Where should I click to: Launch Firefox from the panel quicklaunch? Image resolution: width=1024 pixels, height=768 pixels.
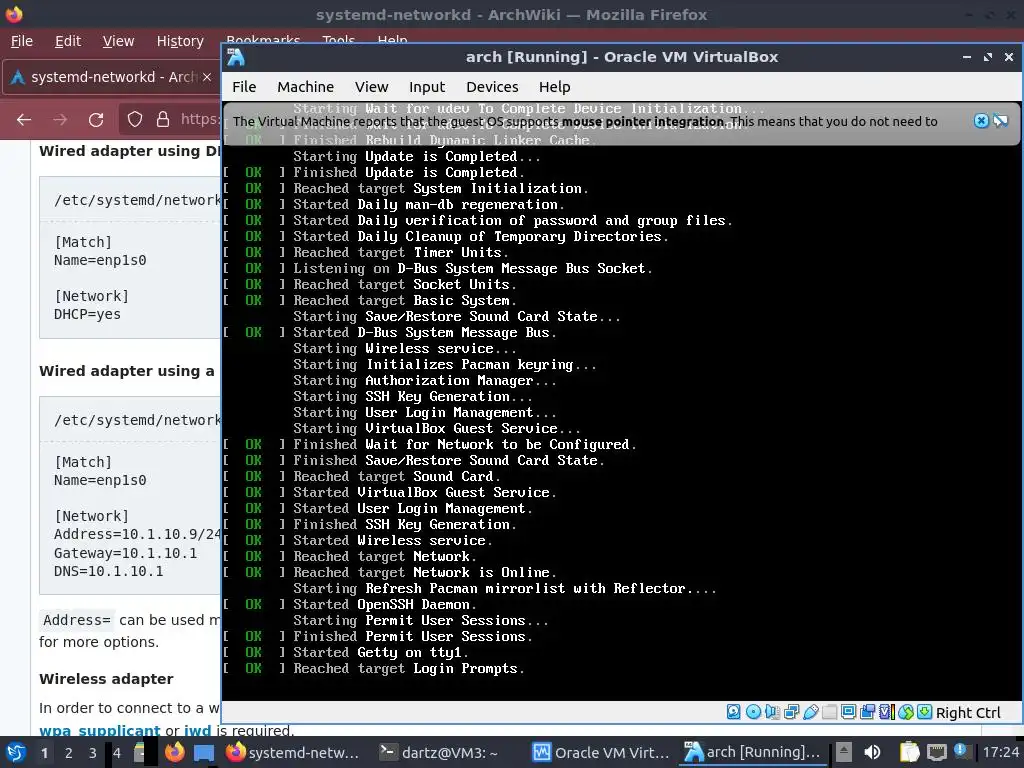pos(174,752)
